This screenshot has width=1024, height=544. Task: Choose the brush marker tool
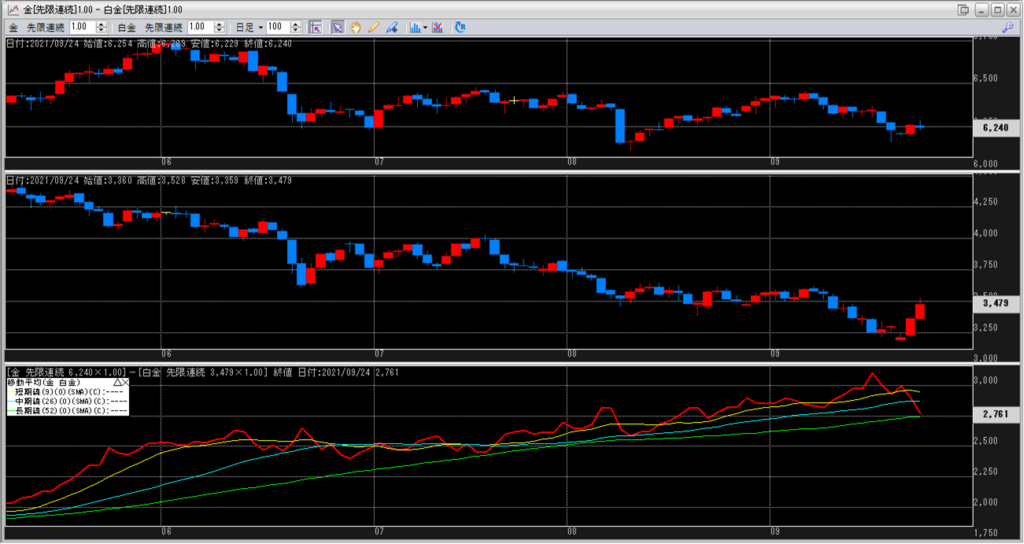tap(391, 26)
